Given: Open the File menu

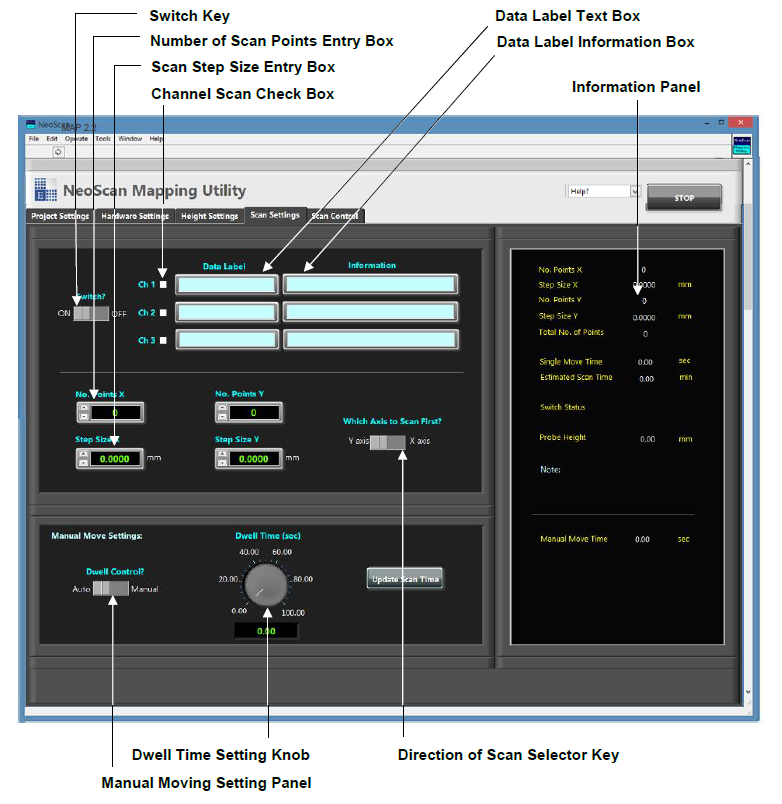Looking at the screenshot, I should (34, 138).
